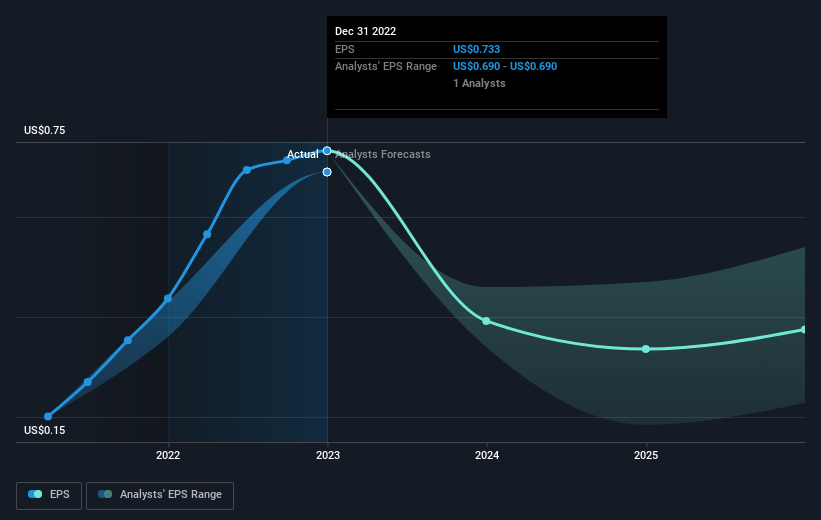Toggle the Analysts' EPS Range legend

(x=160, y=495)
